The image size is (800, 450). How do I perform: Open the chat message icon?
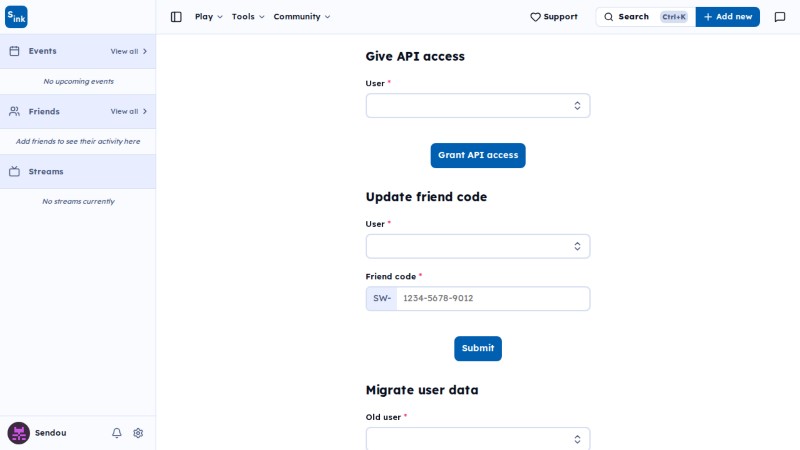(x=780, y=17)
